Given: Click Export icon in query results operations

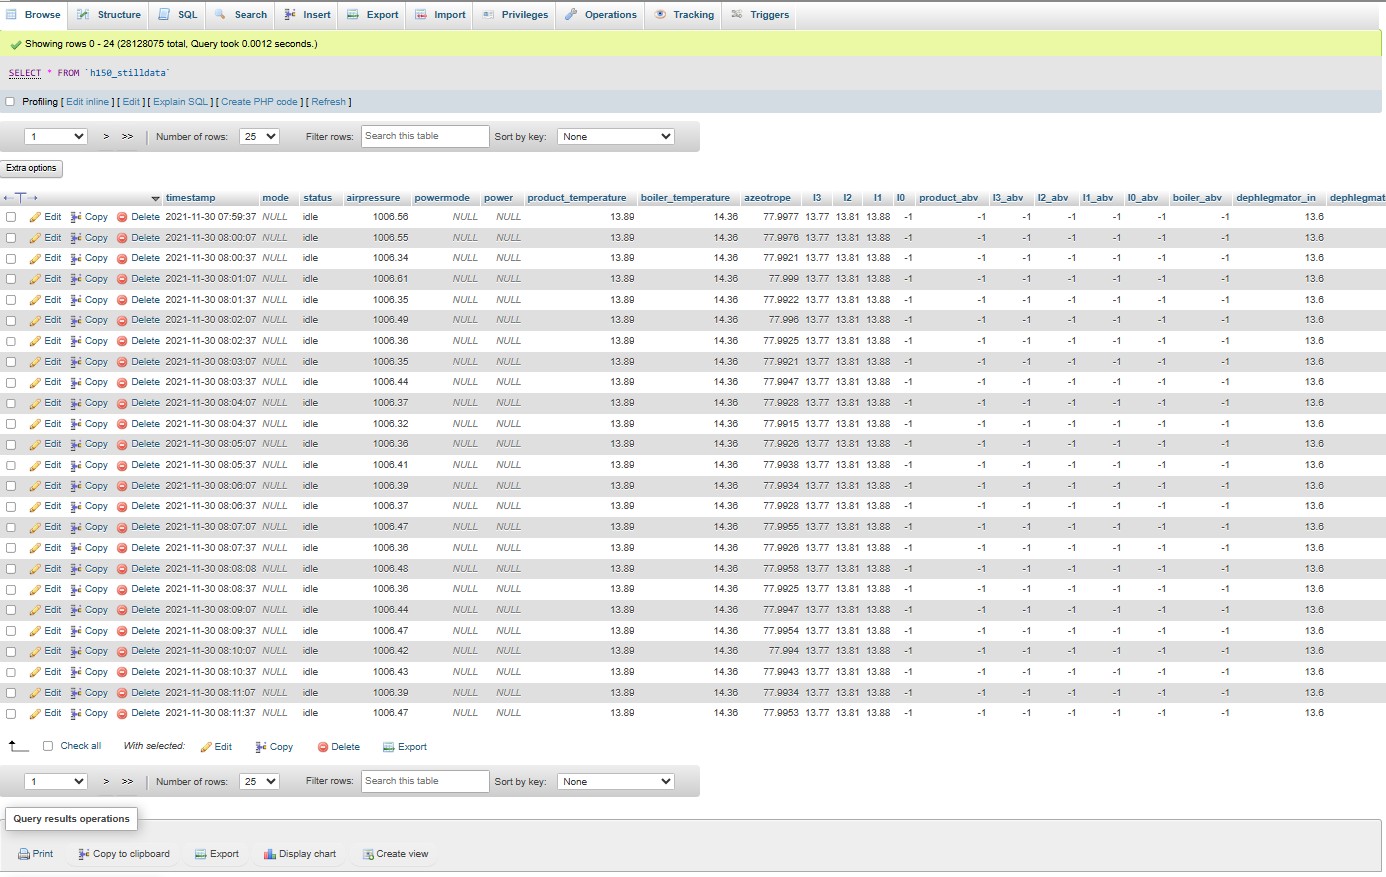Looking at the screenshot, I should point(200,854).
